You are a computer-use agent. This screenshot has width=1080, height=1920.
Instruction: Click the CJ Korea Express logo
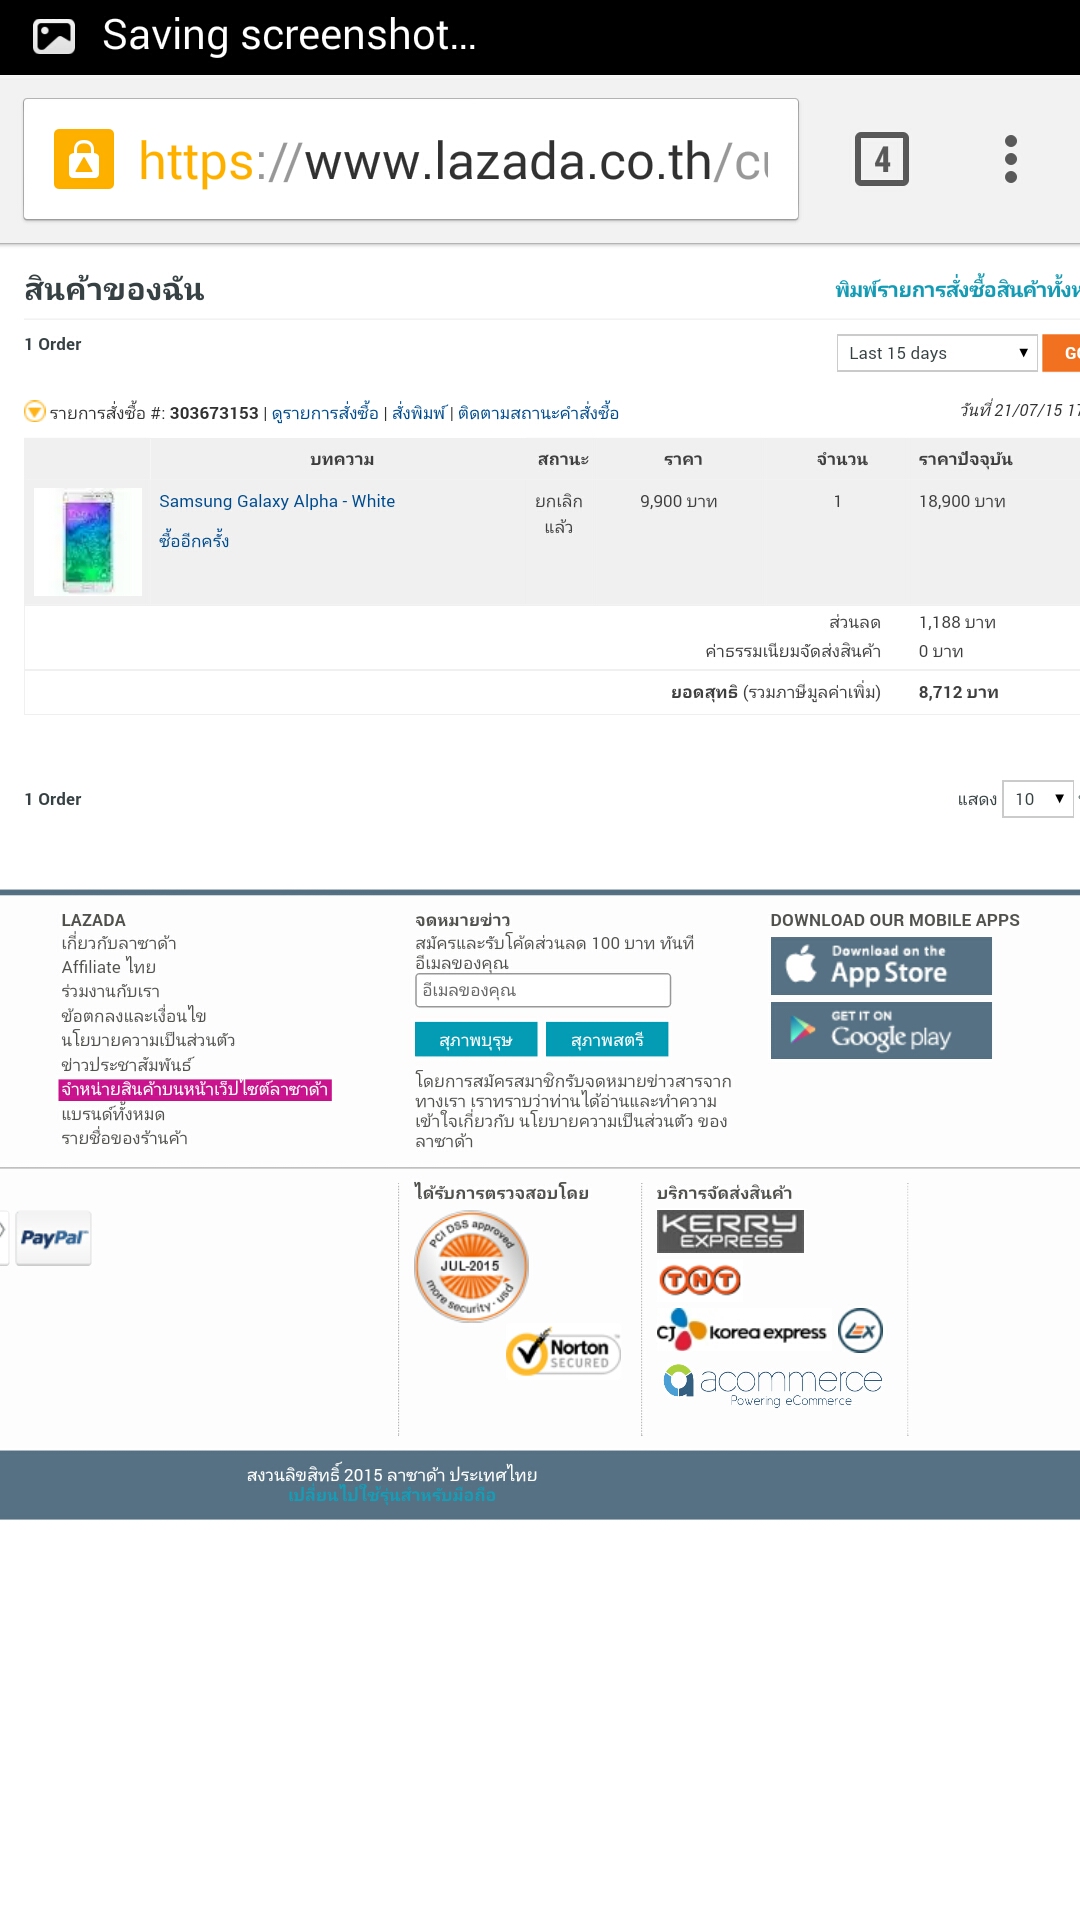point(741,1330)
